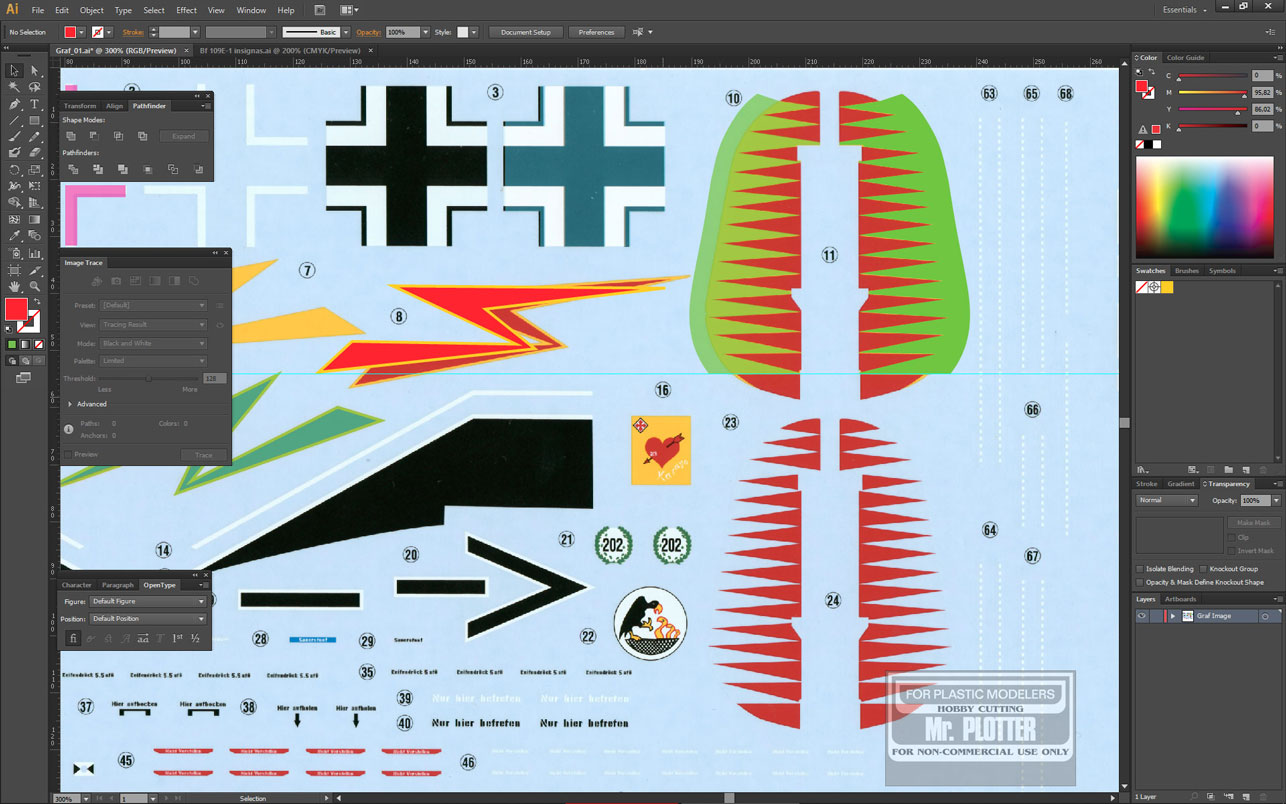Toggle Graf Image layer visibility eye

pos(1141,616)
